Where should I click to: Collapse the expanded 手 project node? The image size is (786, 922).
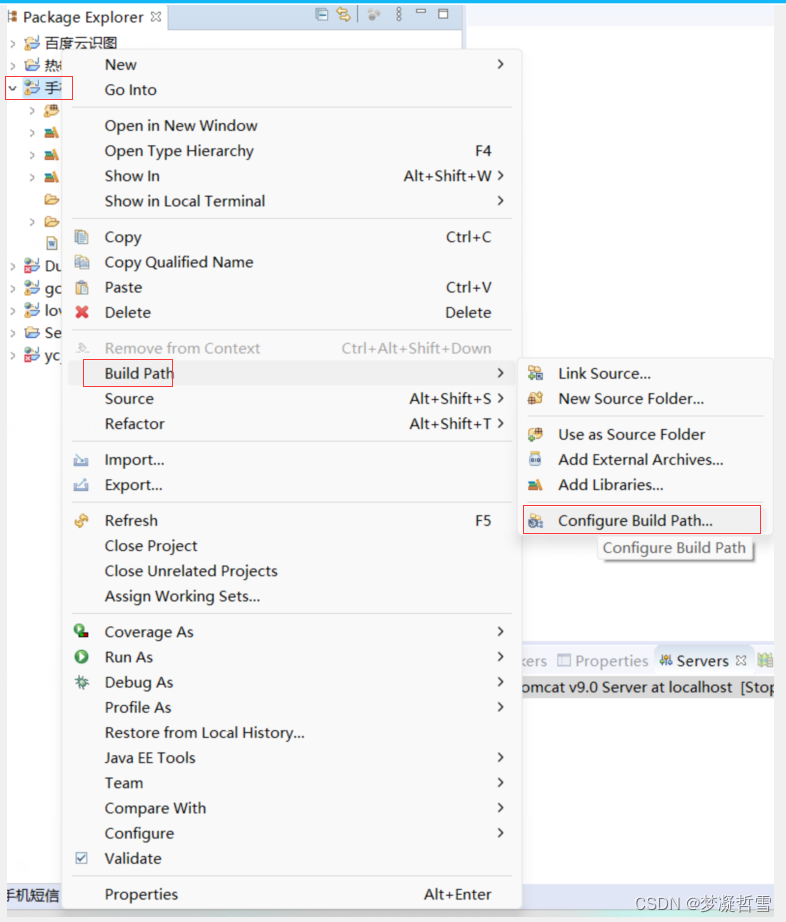(12, 88)
